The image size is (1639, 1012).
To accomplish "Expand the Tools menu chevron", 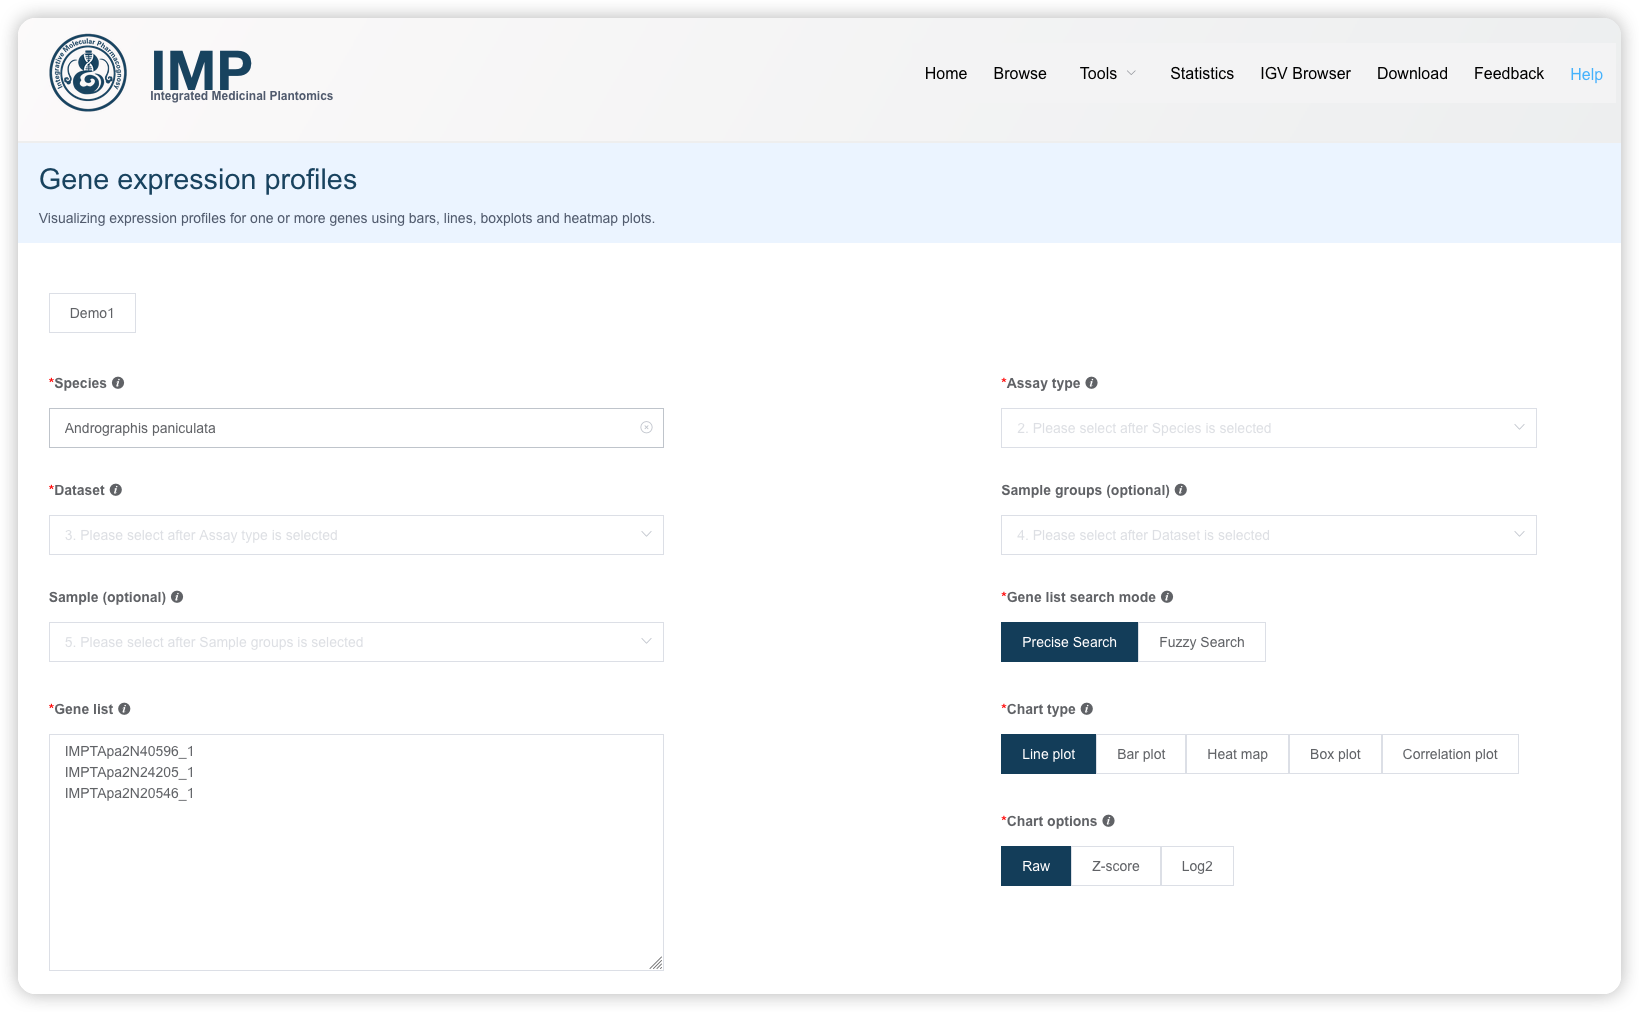I will click(1131, 73).
